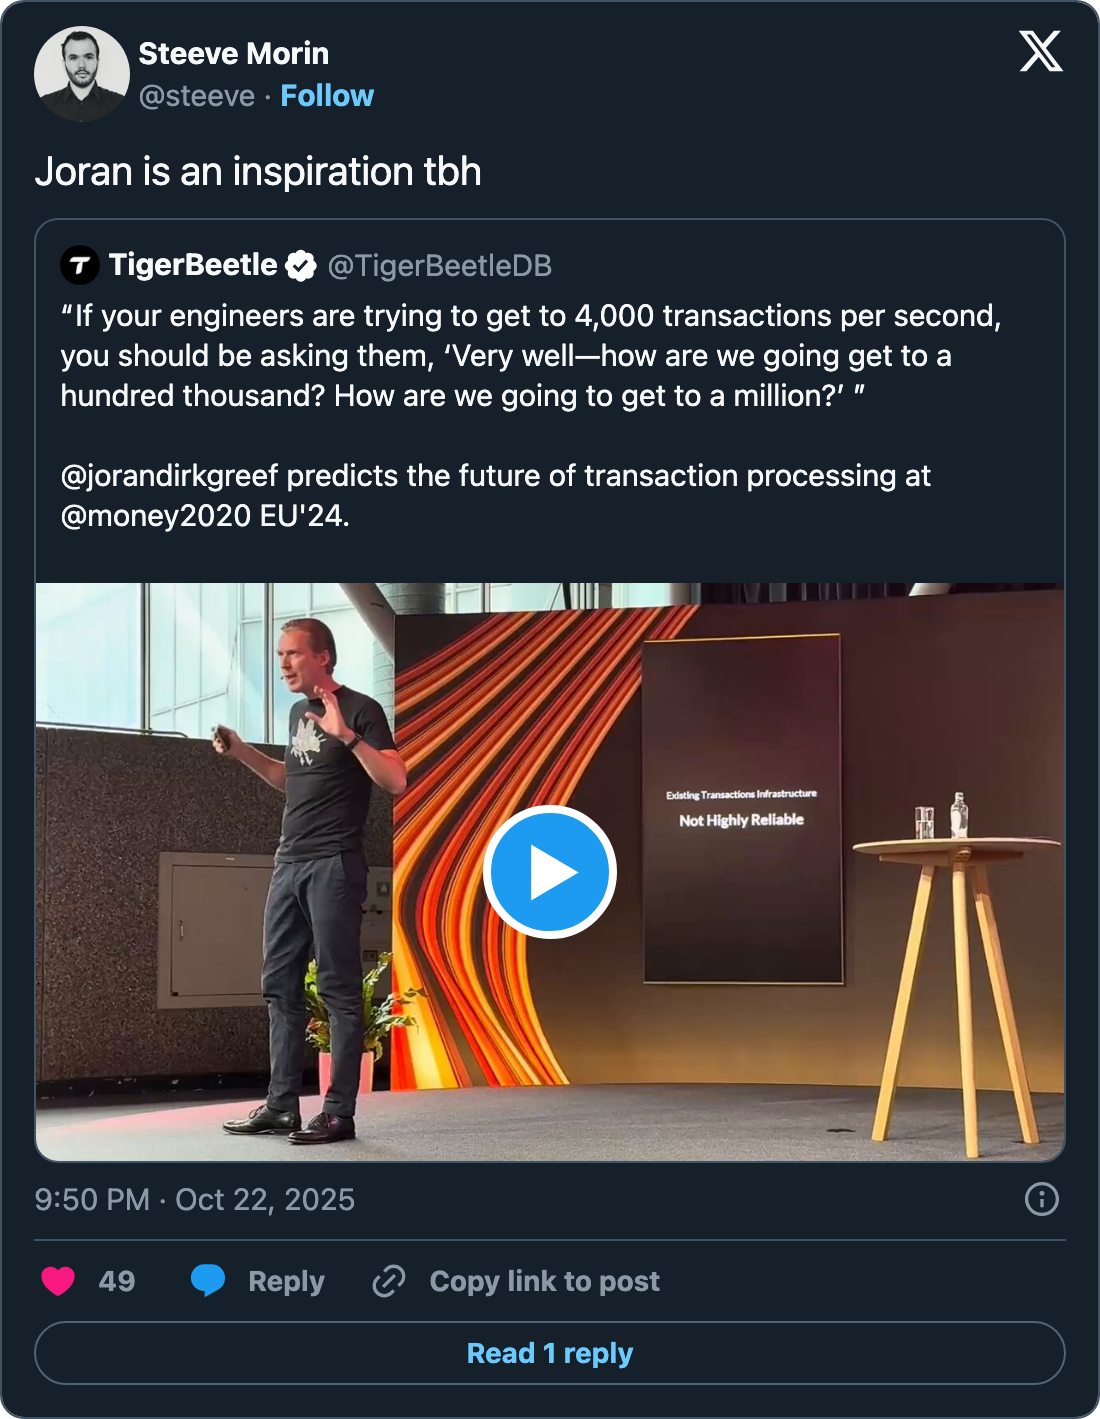
Task: Open the quoted tweet text about 4,000 transactions
Action: pyautogui.click(x=530, y=356)
